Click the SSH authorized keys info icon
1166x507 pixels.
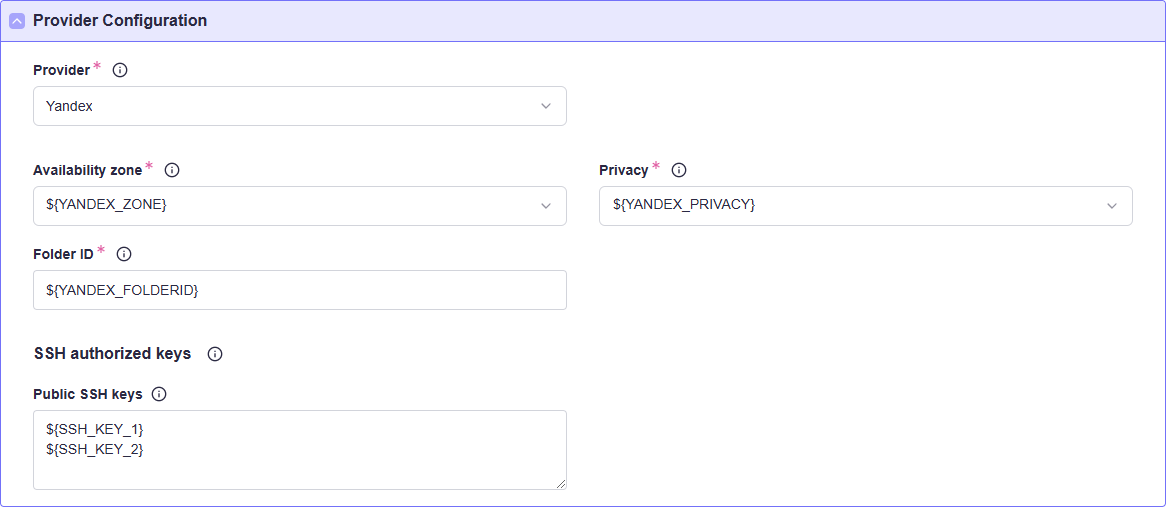click(x=215, y=354)
